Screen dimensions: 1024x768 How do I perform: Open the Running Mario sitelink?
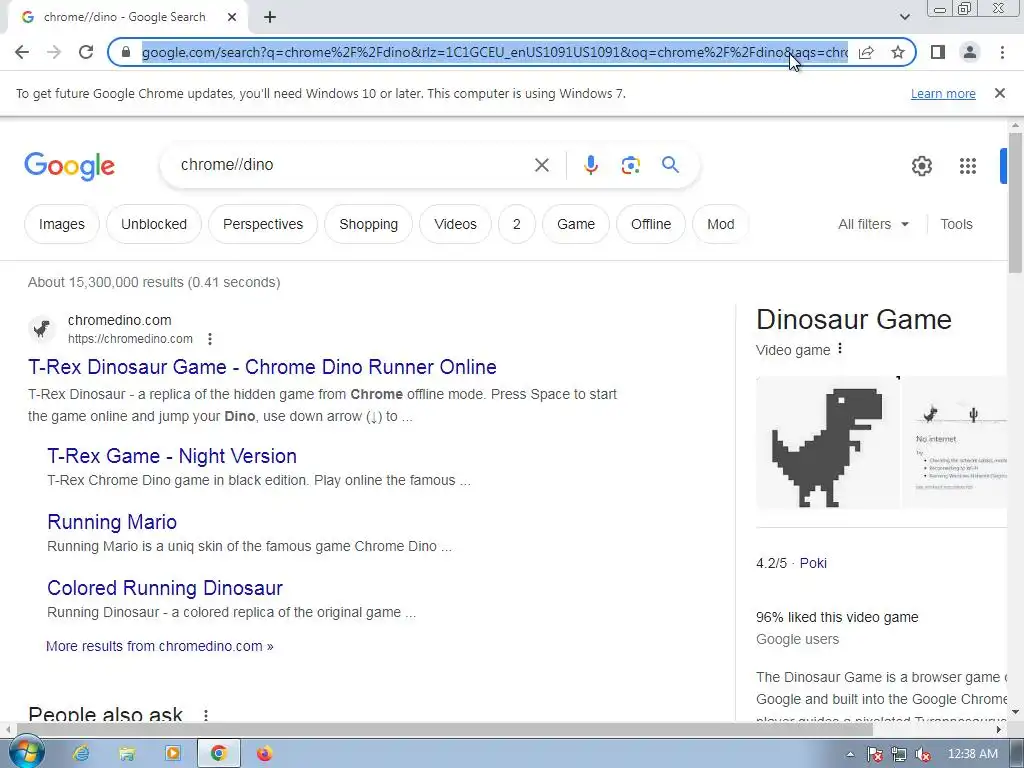112,522
